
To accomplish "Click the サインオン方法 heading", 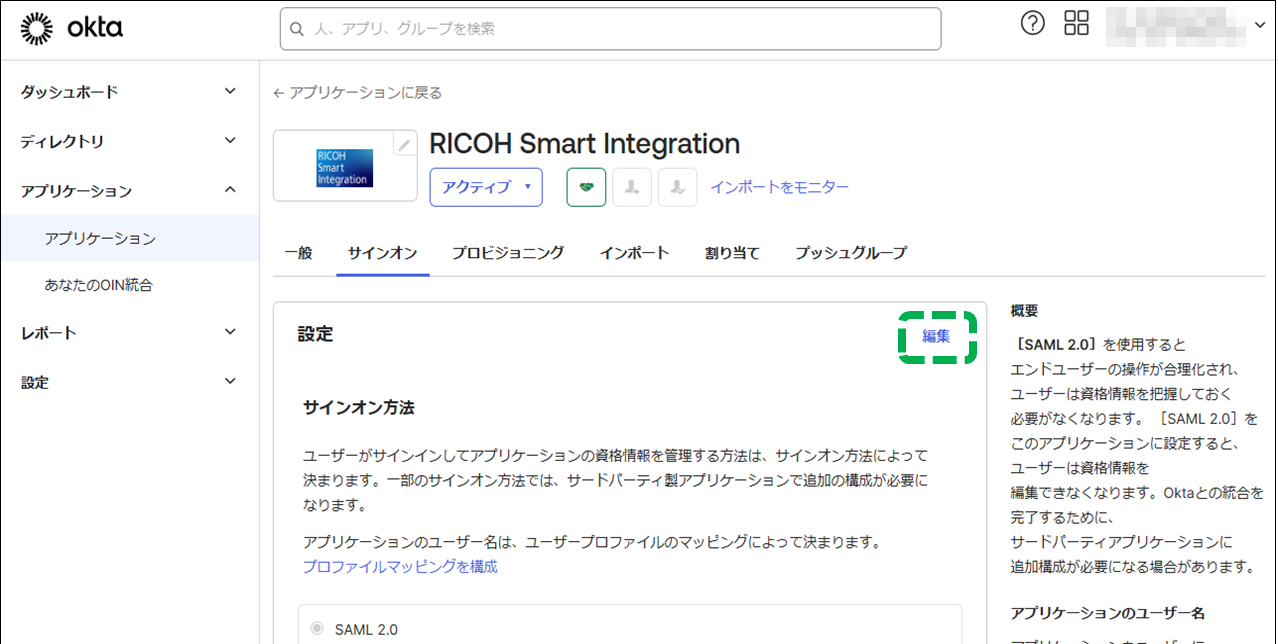I will [358, 408].
